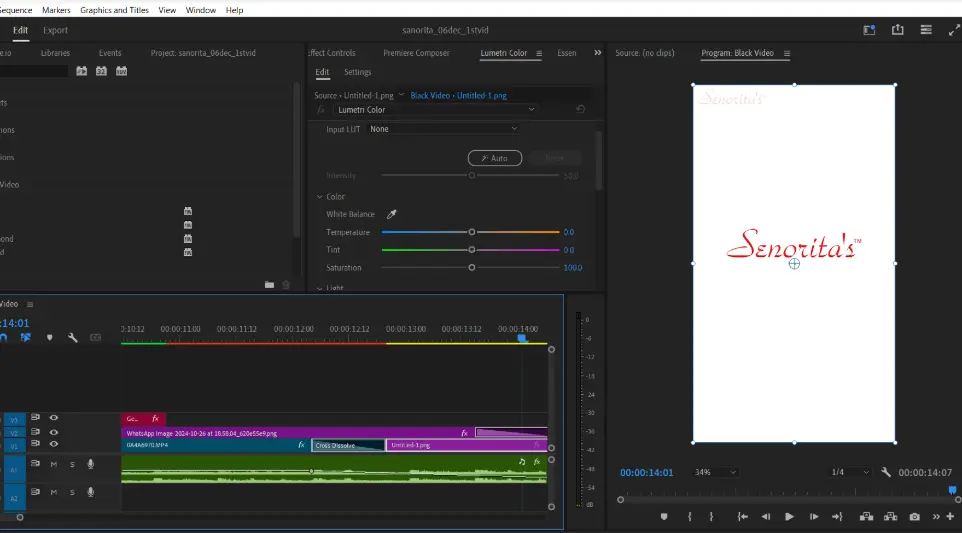
Task: Show hidden panel tabs overflow arrows
Action: click(x=598, y=53)
